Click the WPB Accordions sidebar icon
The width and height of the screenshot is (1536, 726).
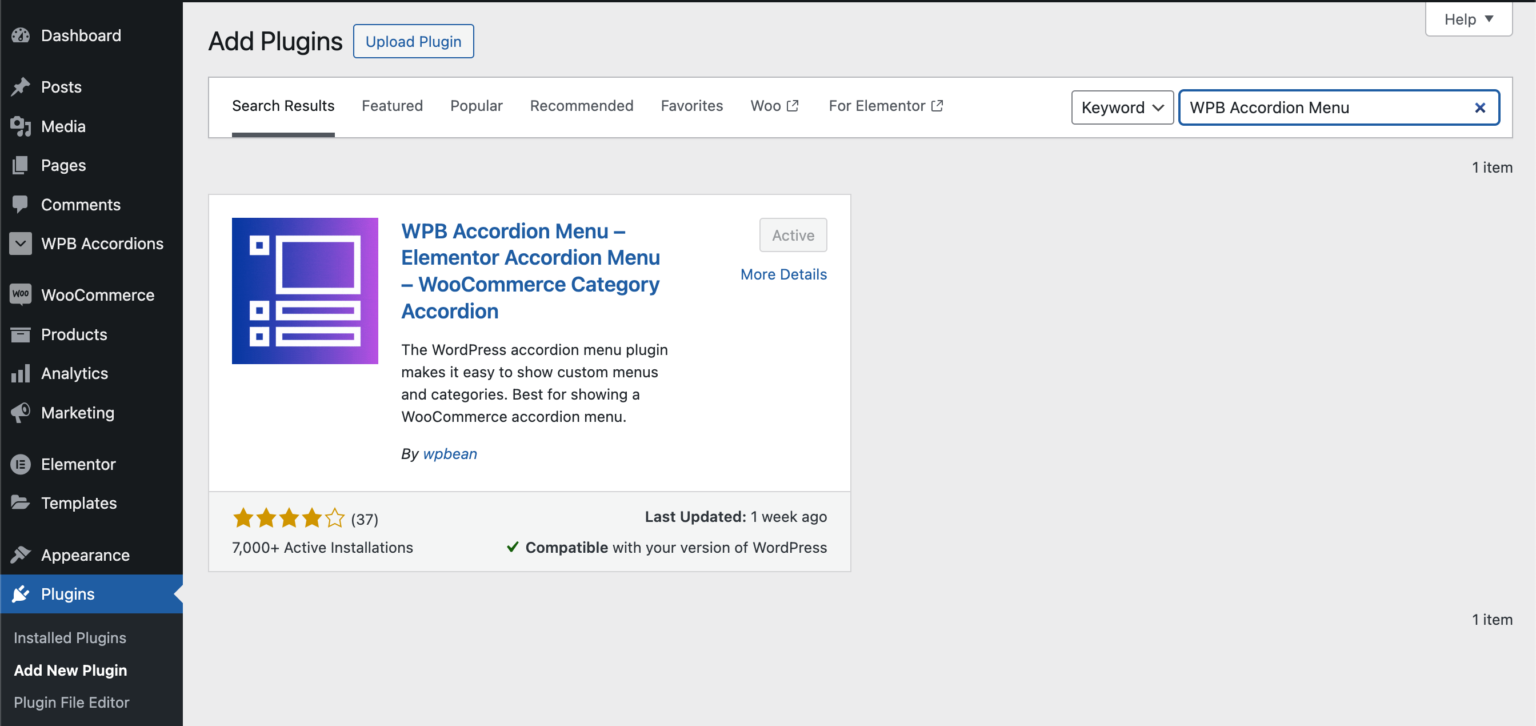pos(22,243)
